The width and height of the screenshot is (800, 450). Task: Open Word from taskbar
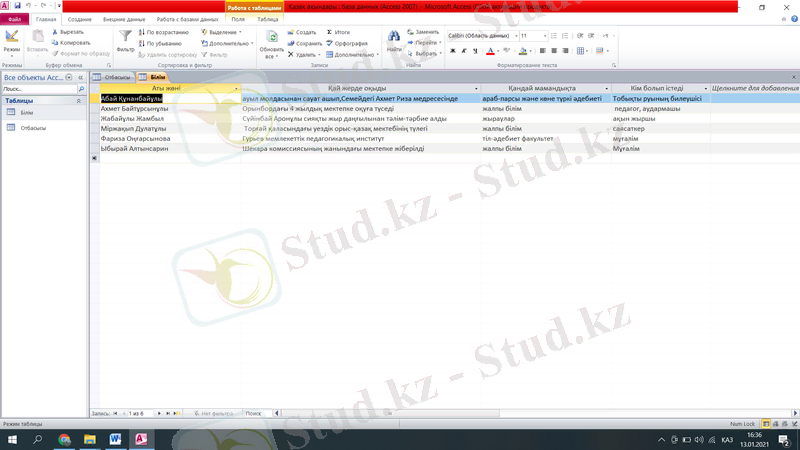[115, 439]
